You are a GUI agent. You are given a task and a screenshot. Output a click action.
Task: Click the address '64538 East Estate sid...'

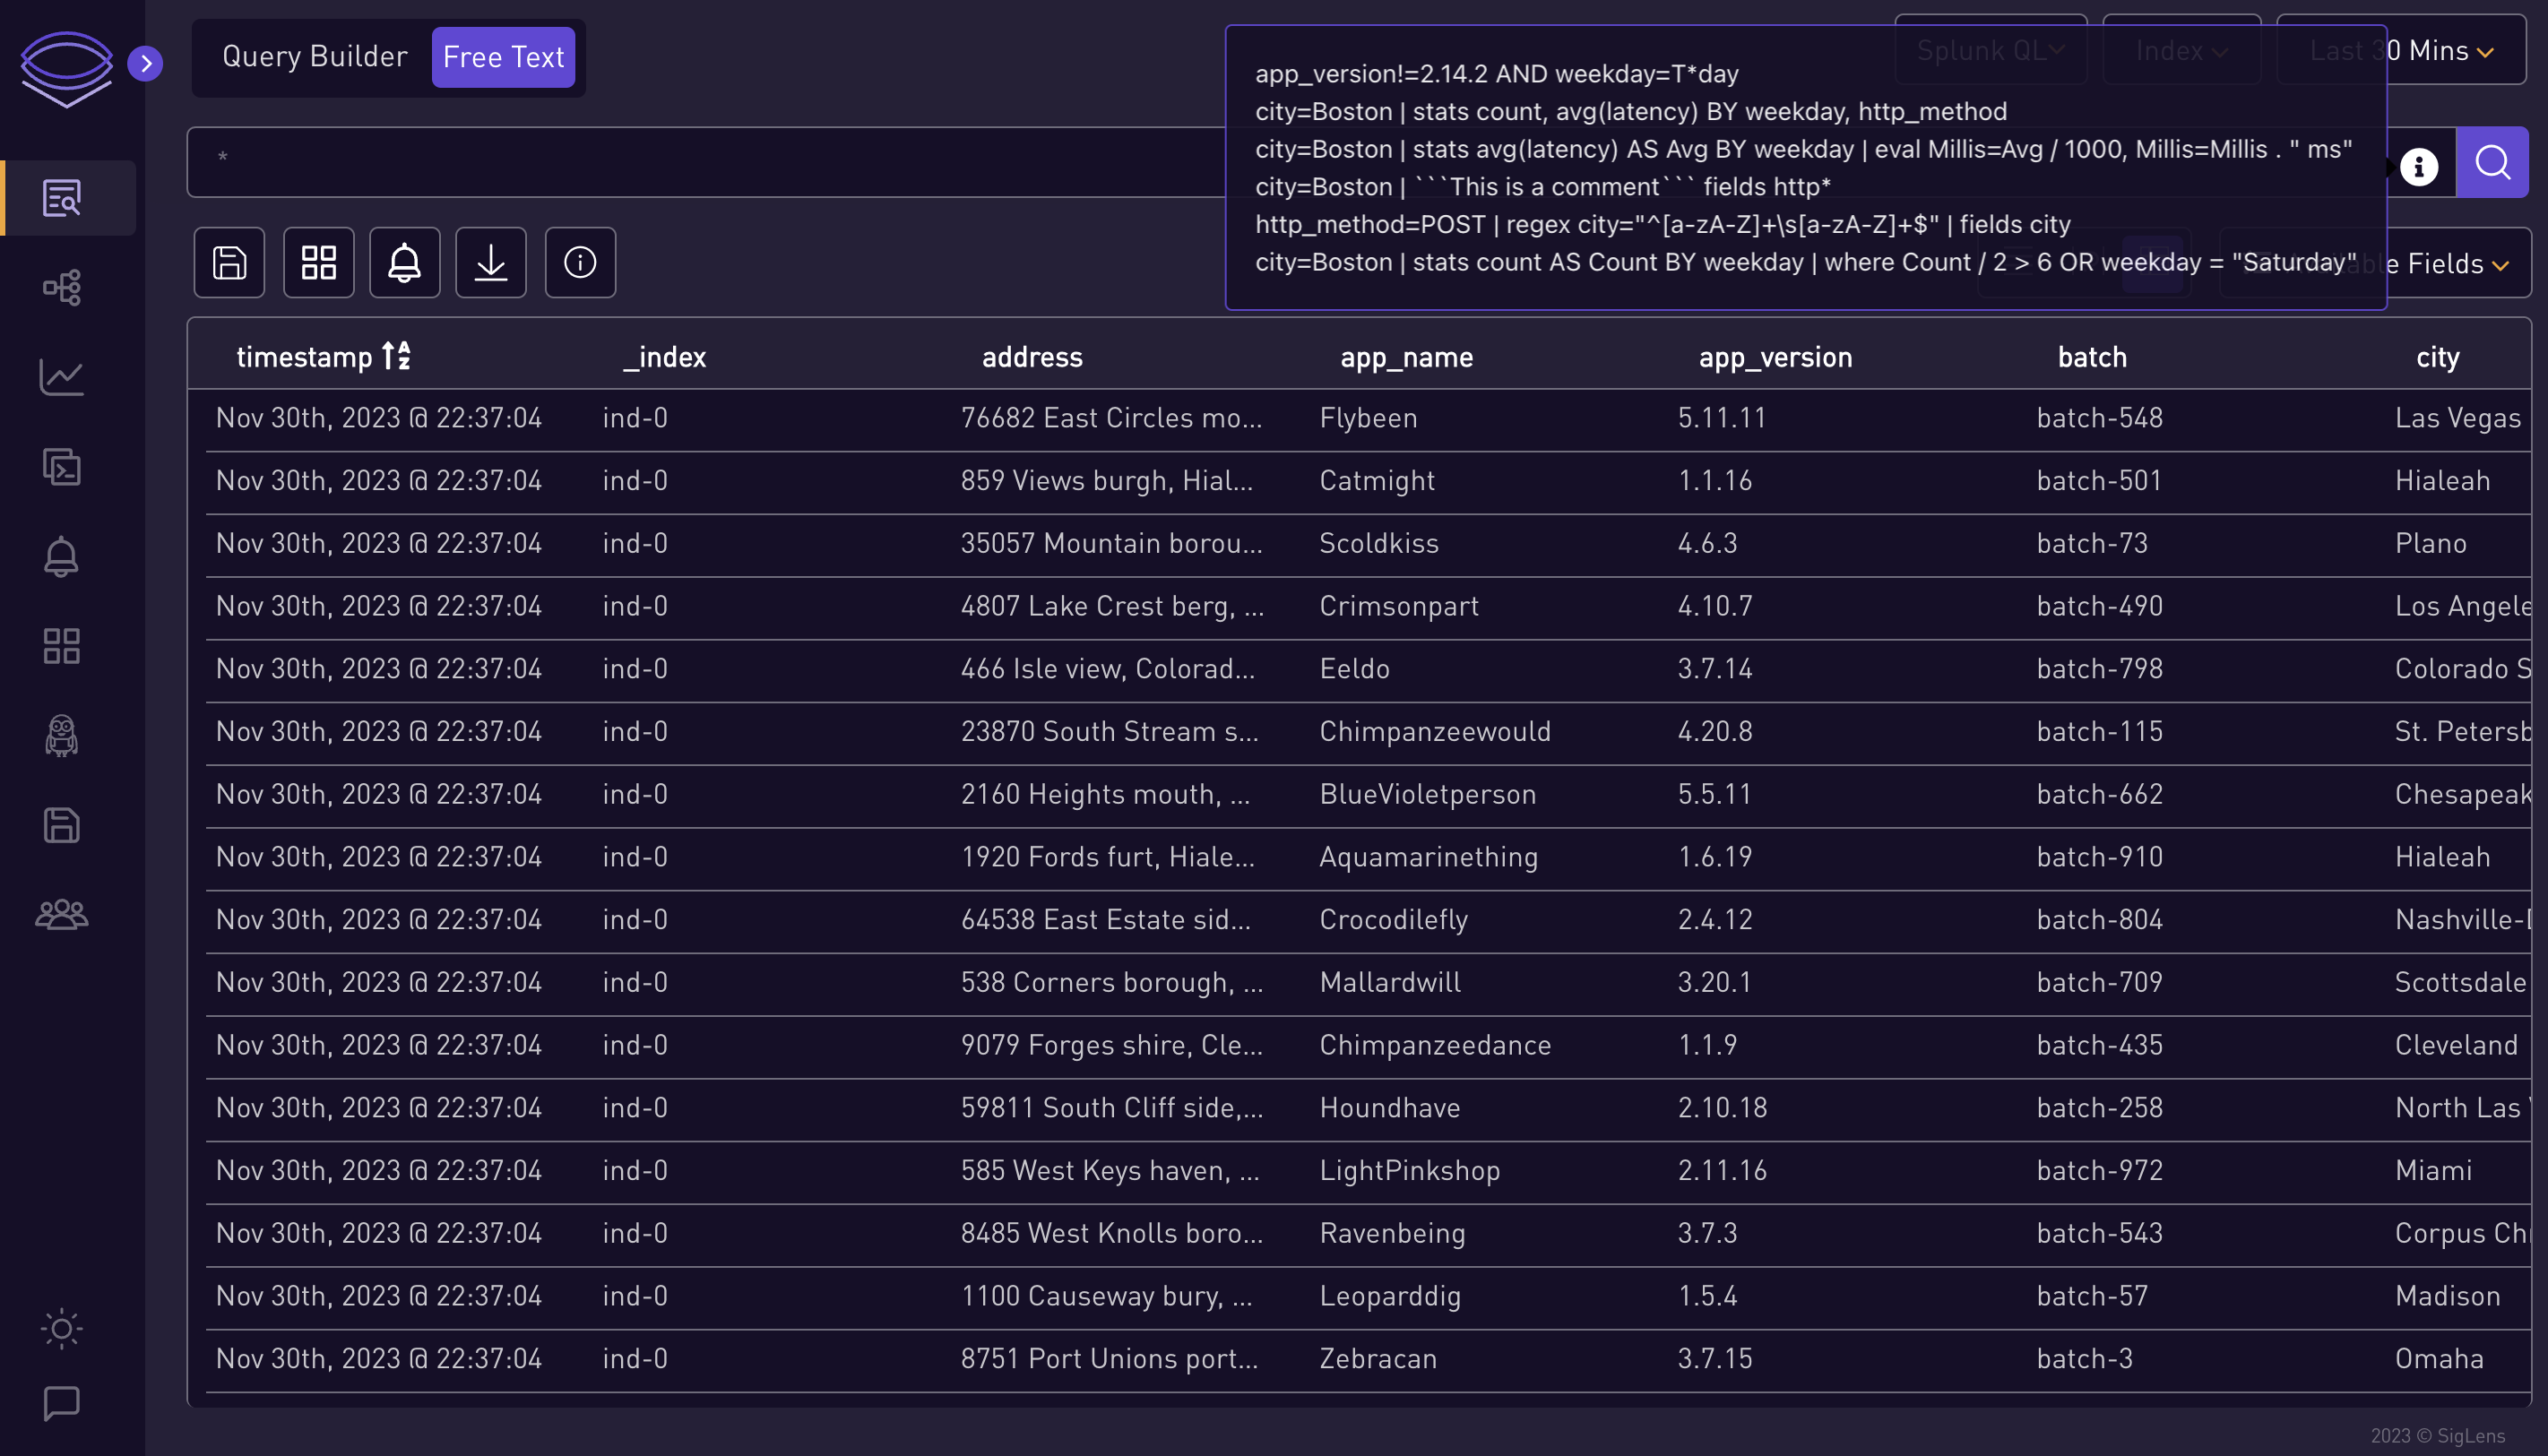coord(1106,920)
